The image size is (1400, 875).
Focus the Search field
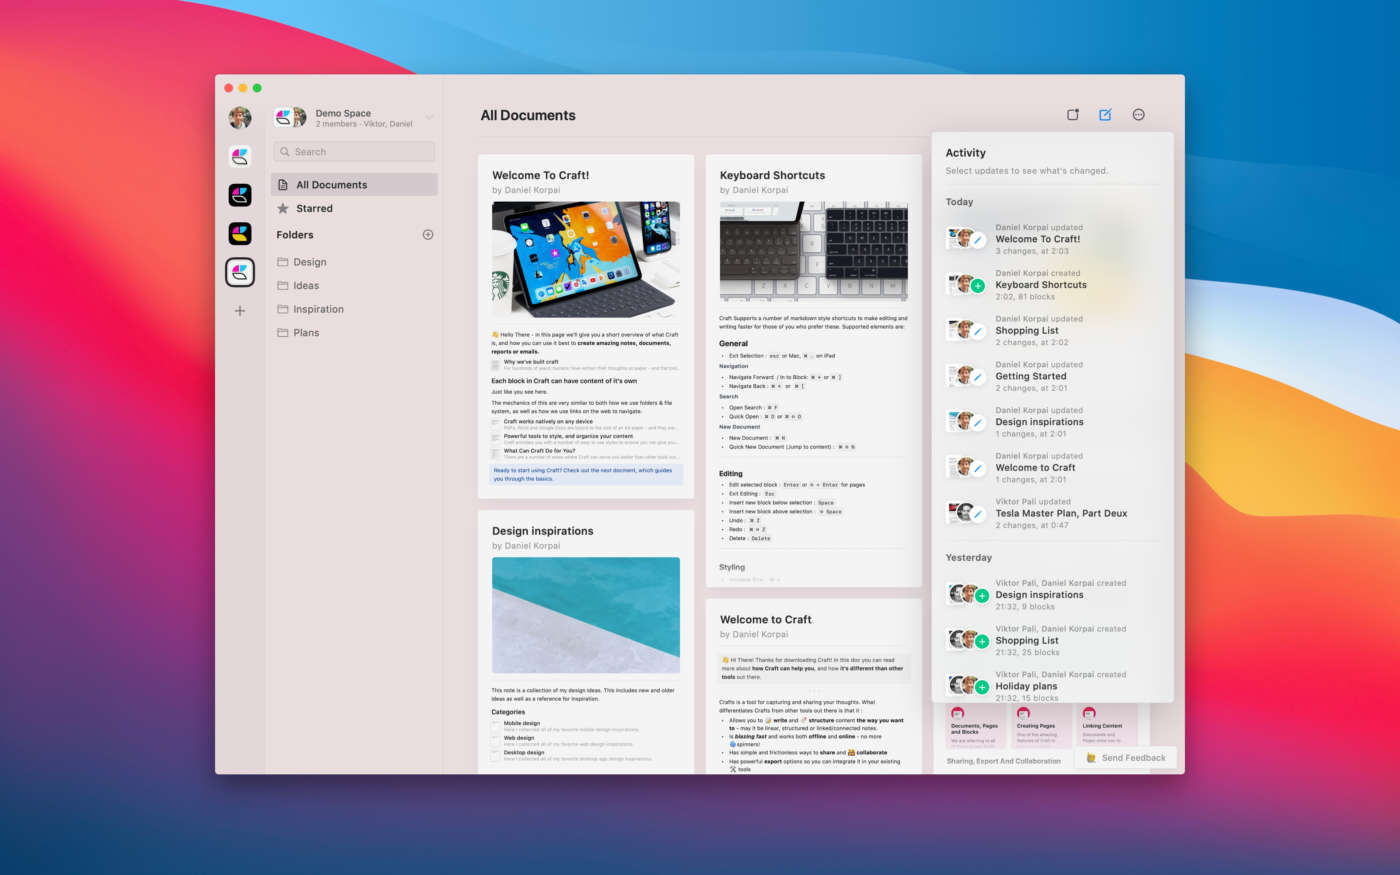point(354,152)
